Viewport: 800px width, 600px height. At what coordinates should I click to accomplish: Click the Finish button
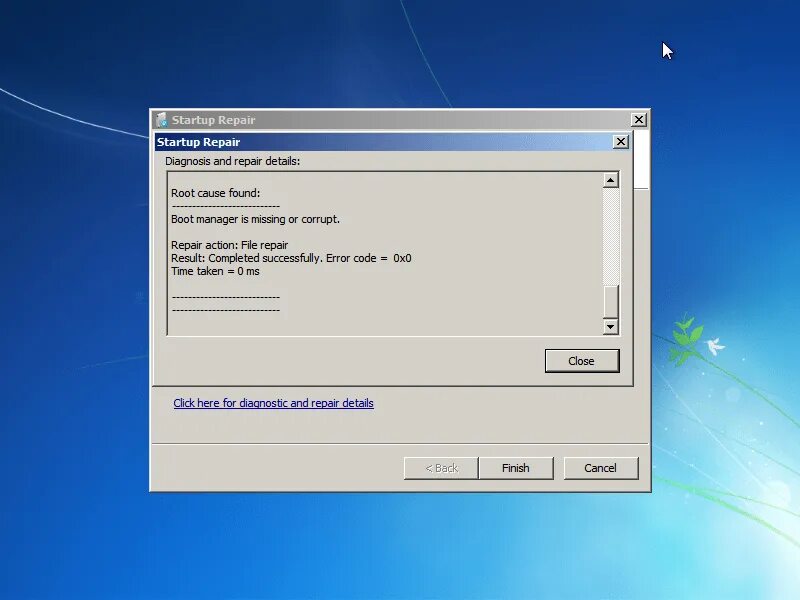tap(516, 467)
